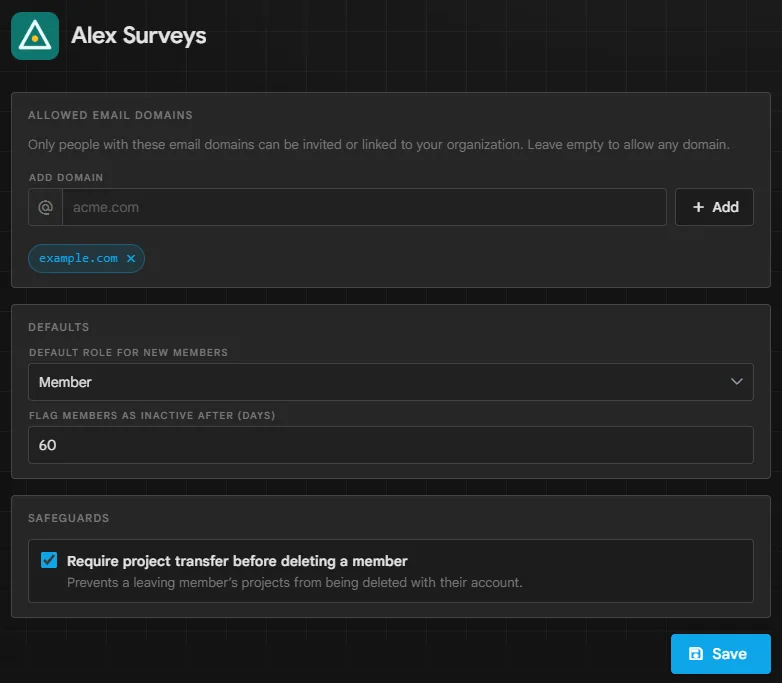Click the 'Flag members as inactive after (days)' label
The image size is (782, 683).
pos(152,416)
